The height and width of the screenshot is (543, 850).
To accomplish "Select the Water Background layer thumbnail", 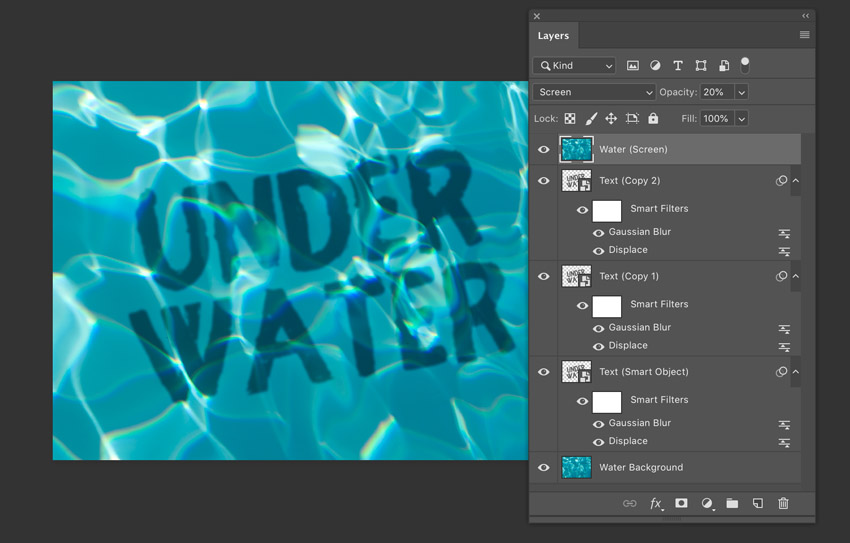I will click(x=576, y=467).
